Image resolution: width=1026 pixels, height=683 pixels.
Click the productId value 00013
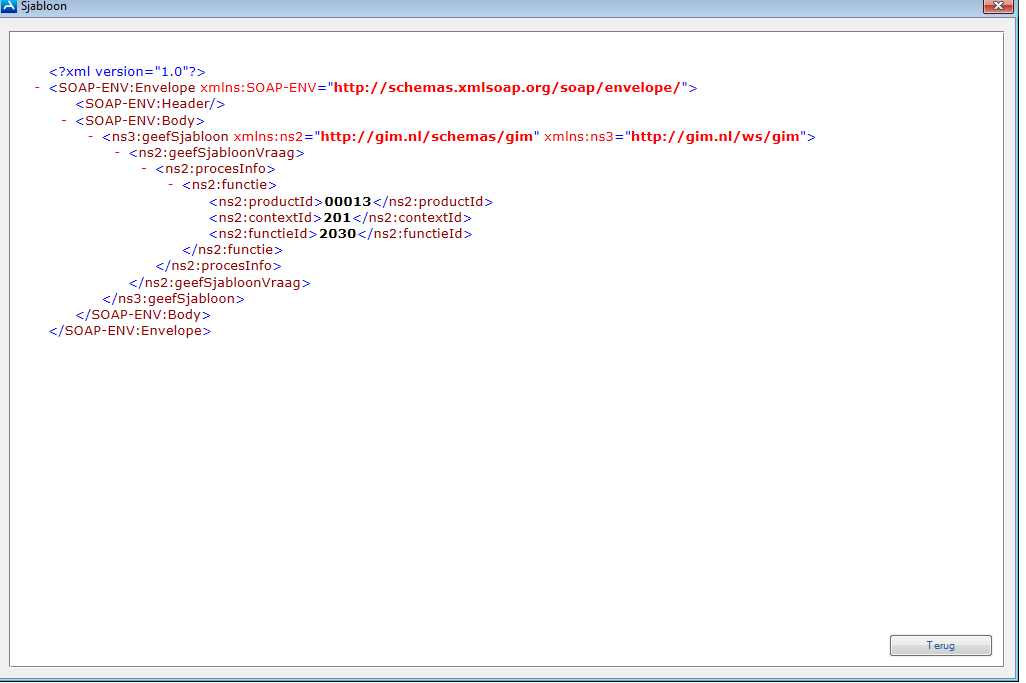(x=347, y=202)
